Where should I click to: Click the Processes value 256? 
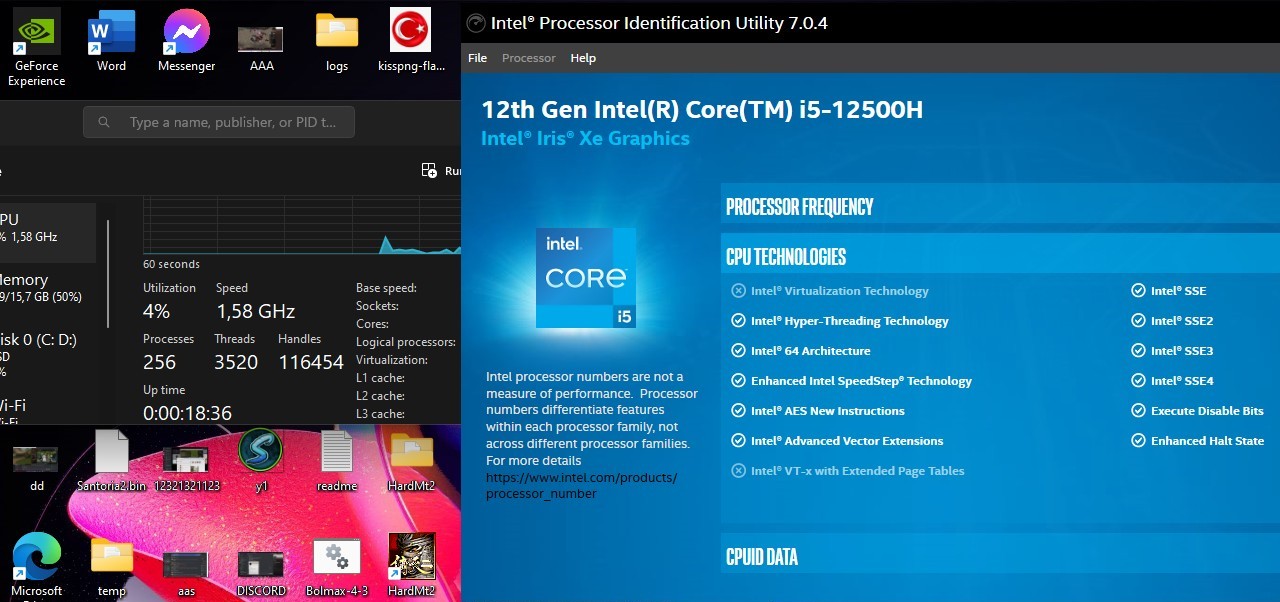click(159, 362)
